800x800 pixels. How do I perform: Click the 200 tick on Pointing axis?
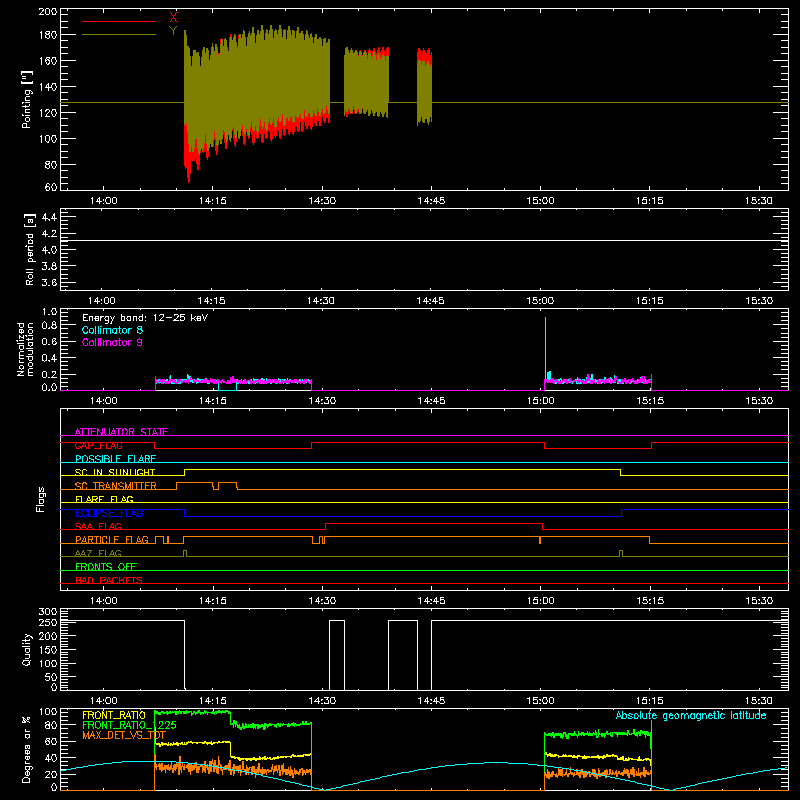pyautogui.click(x=47, y=12)
